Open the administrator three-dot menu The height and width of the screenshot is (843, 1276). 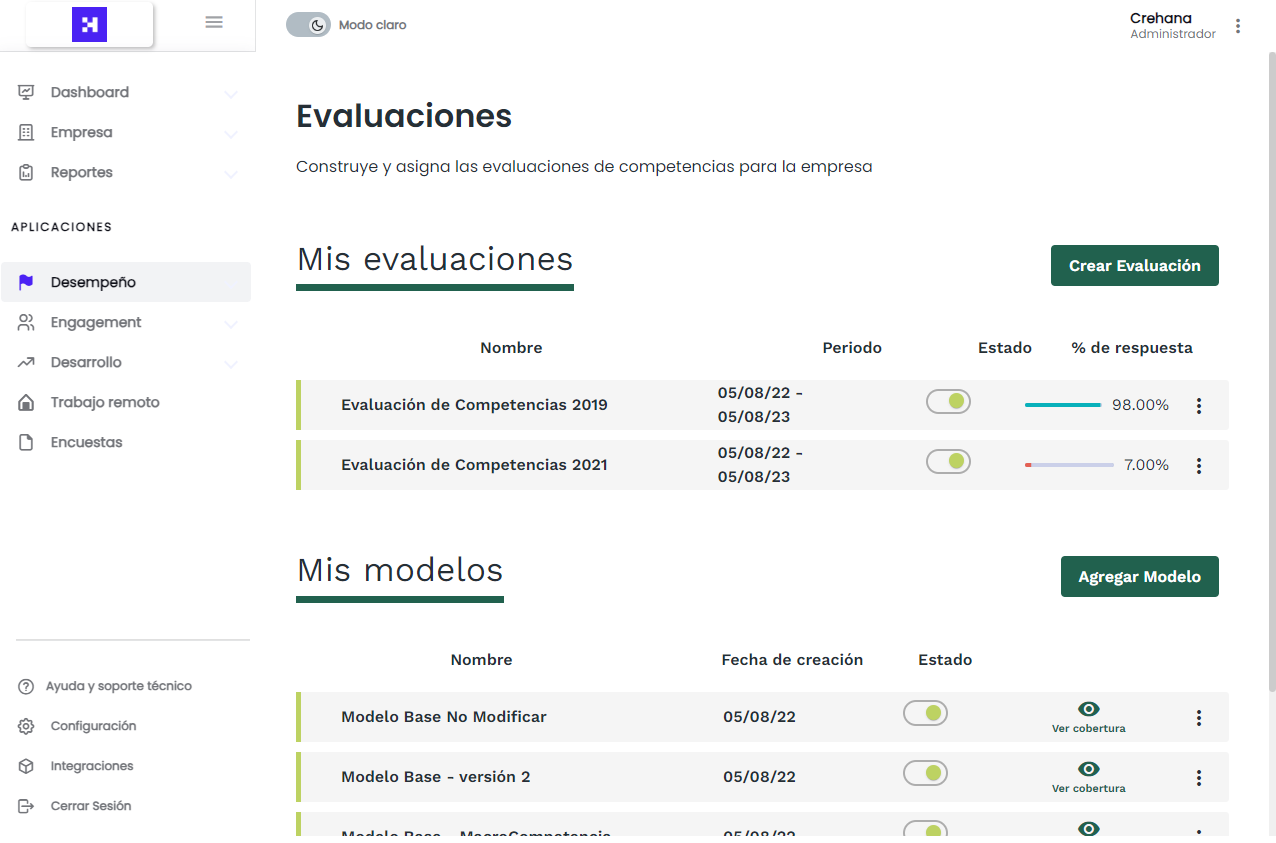[1238, 26]
